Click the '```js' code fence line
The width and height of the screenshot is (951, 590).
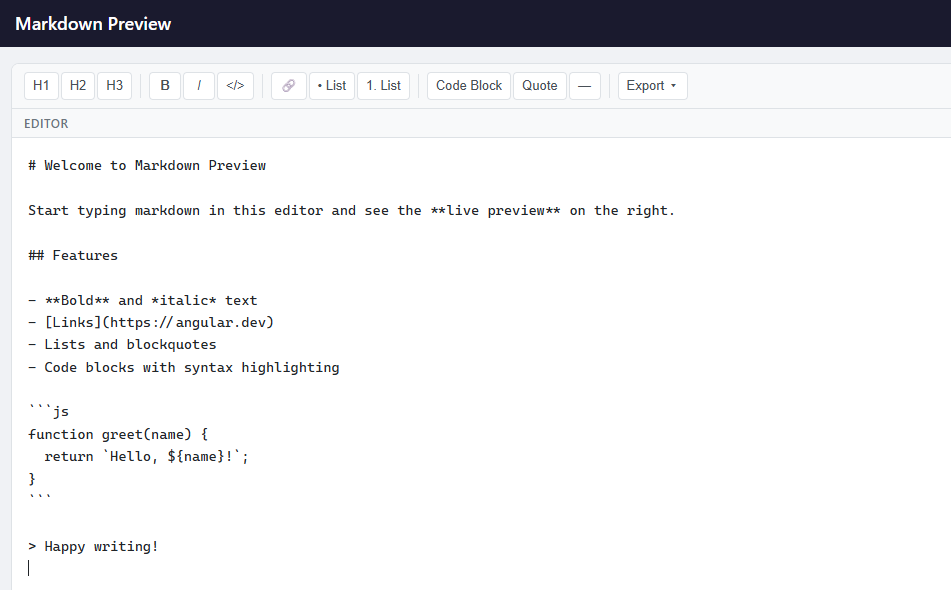pyautogui.click(x=49, y=412)
